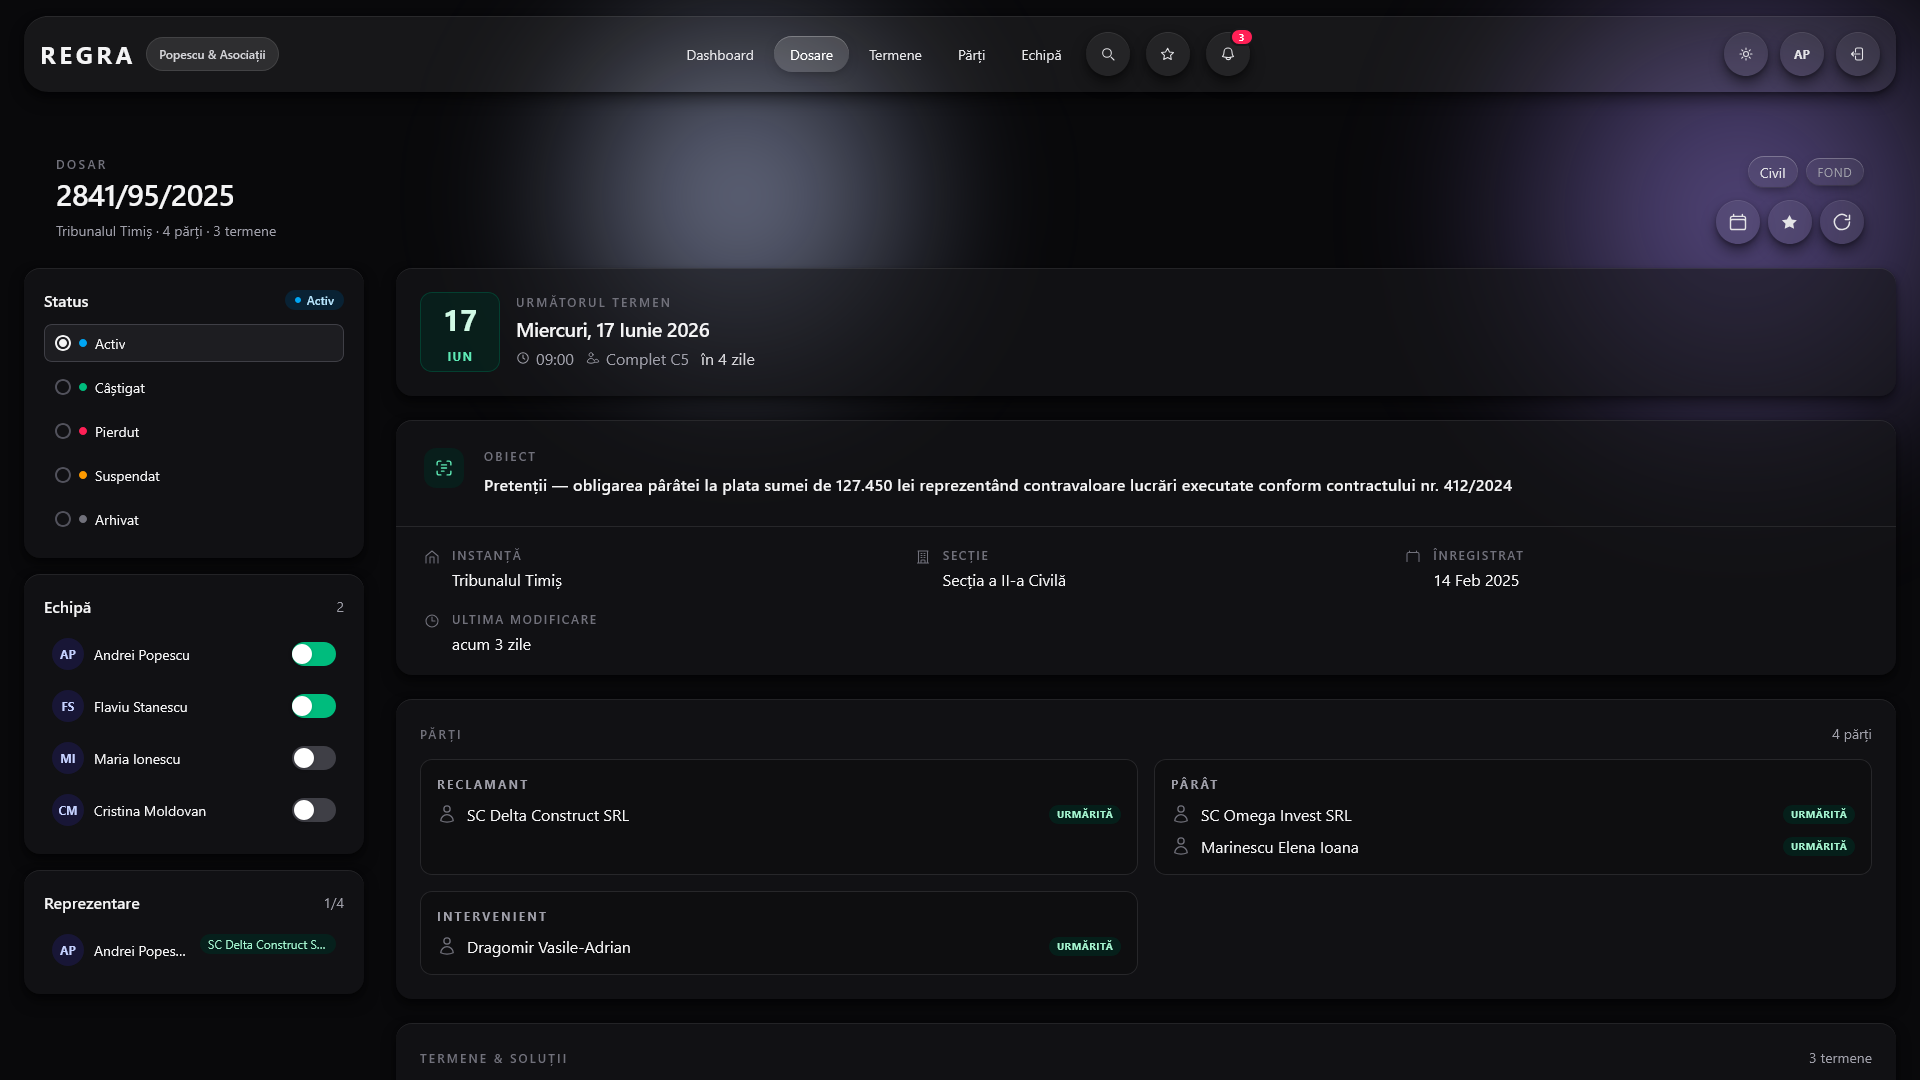The image size is (1920, 1080).
Task: Select the Activ status radio option
Action: click(x=194, y=343)
